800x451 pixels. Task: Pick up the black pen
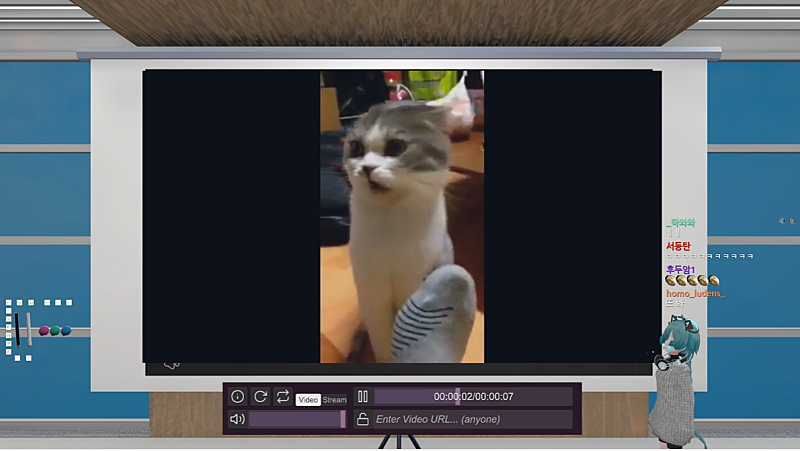(x=17, y=330)
